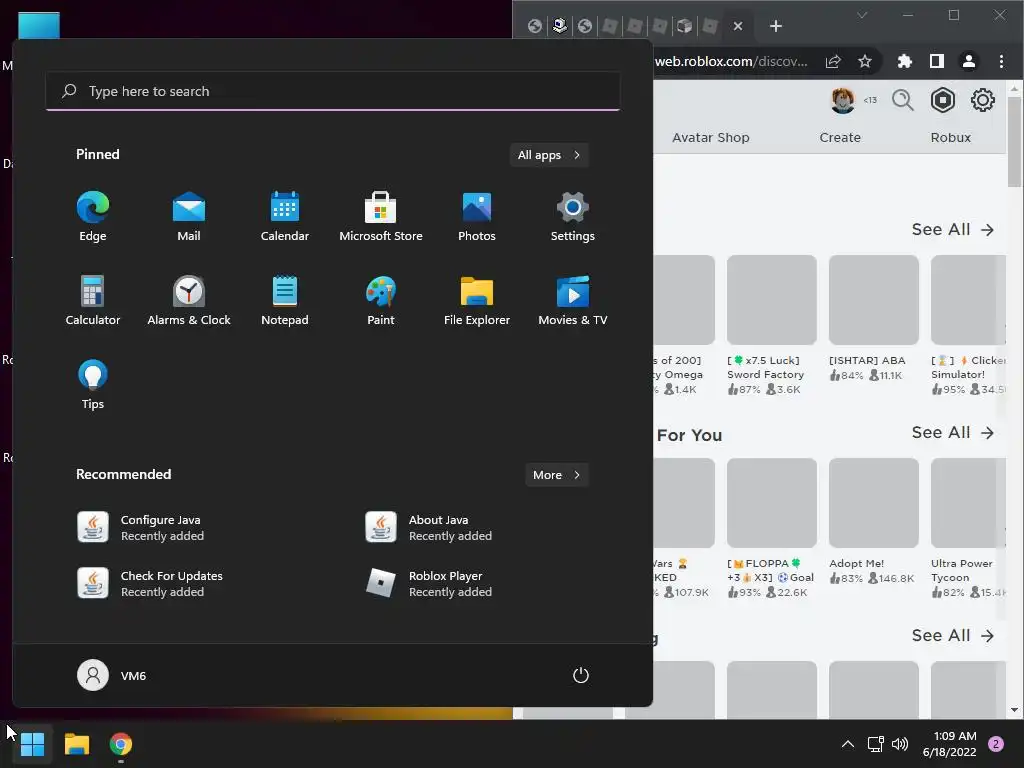
Task: Open the Roblox search icon
Action: 903,101
